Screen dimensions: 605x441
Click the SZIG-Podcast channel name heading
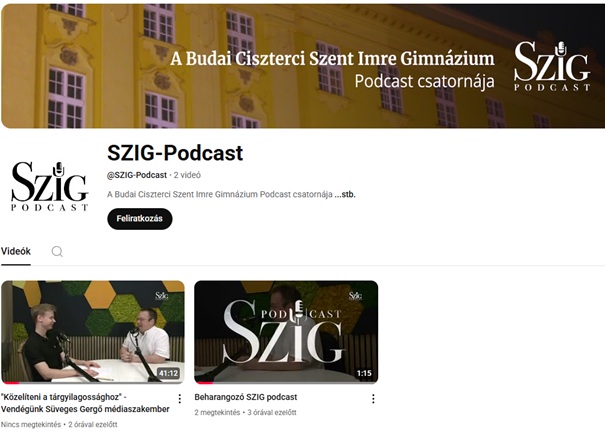pos(175,153)
